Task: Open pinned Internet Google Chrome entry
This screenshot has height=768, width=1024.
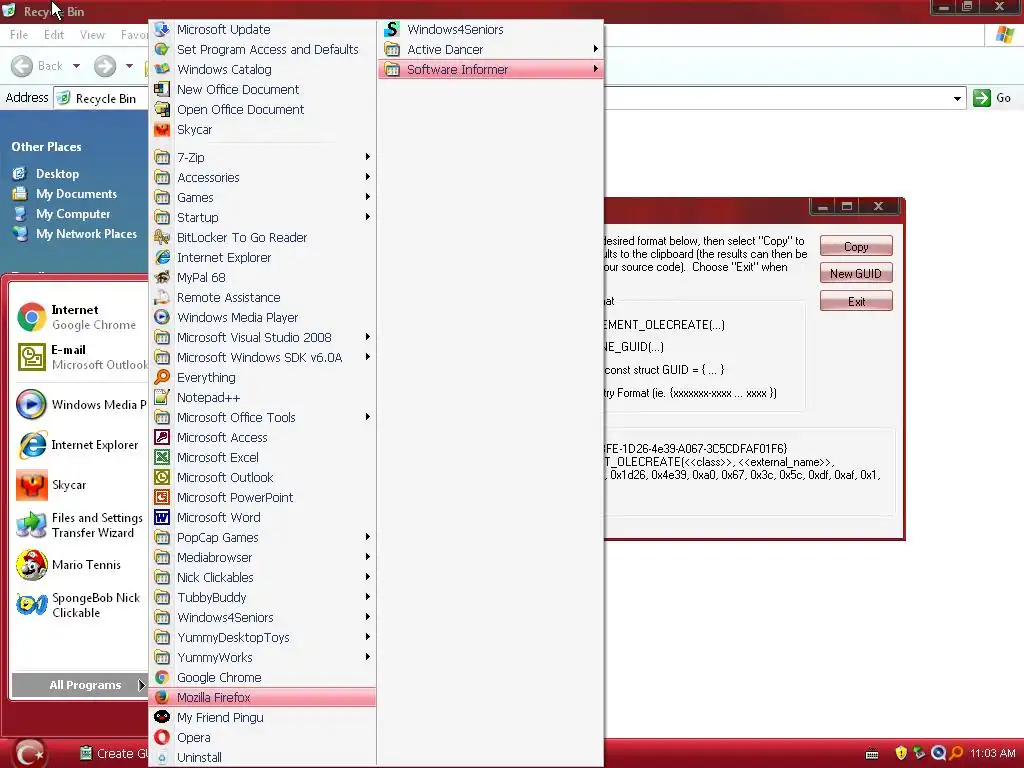Action: coord(80,317)
